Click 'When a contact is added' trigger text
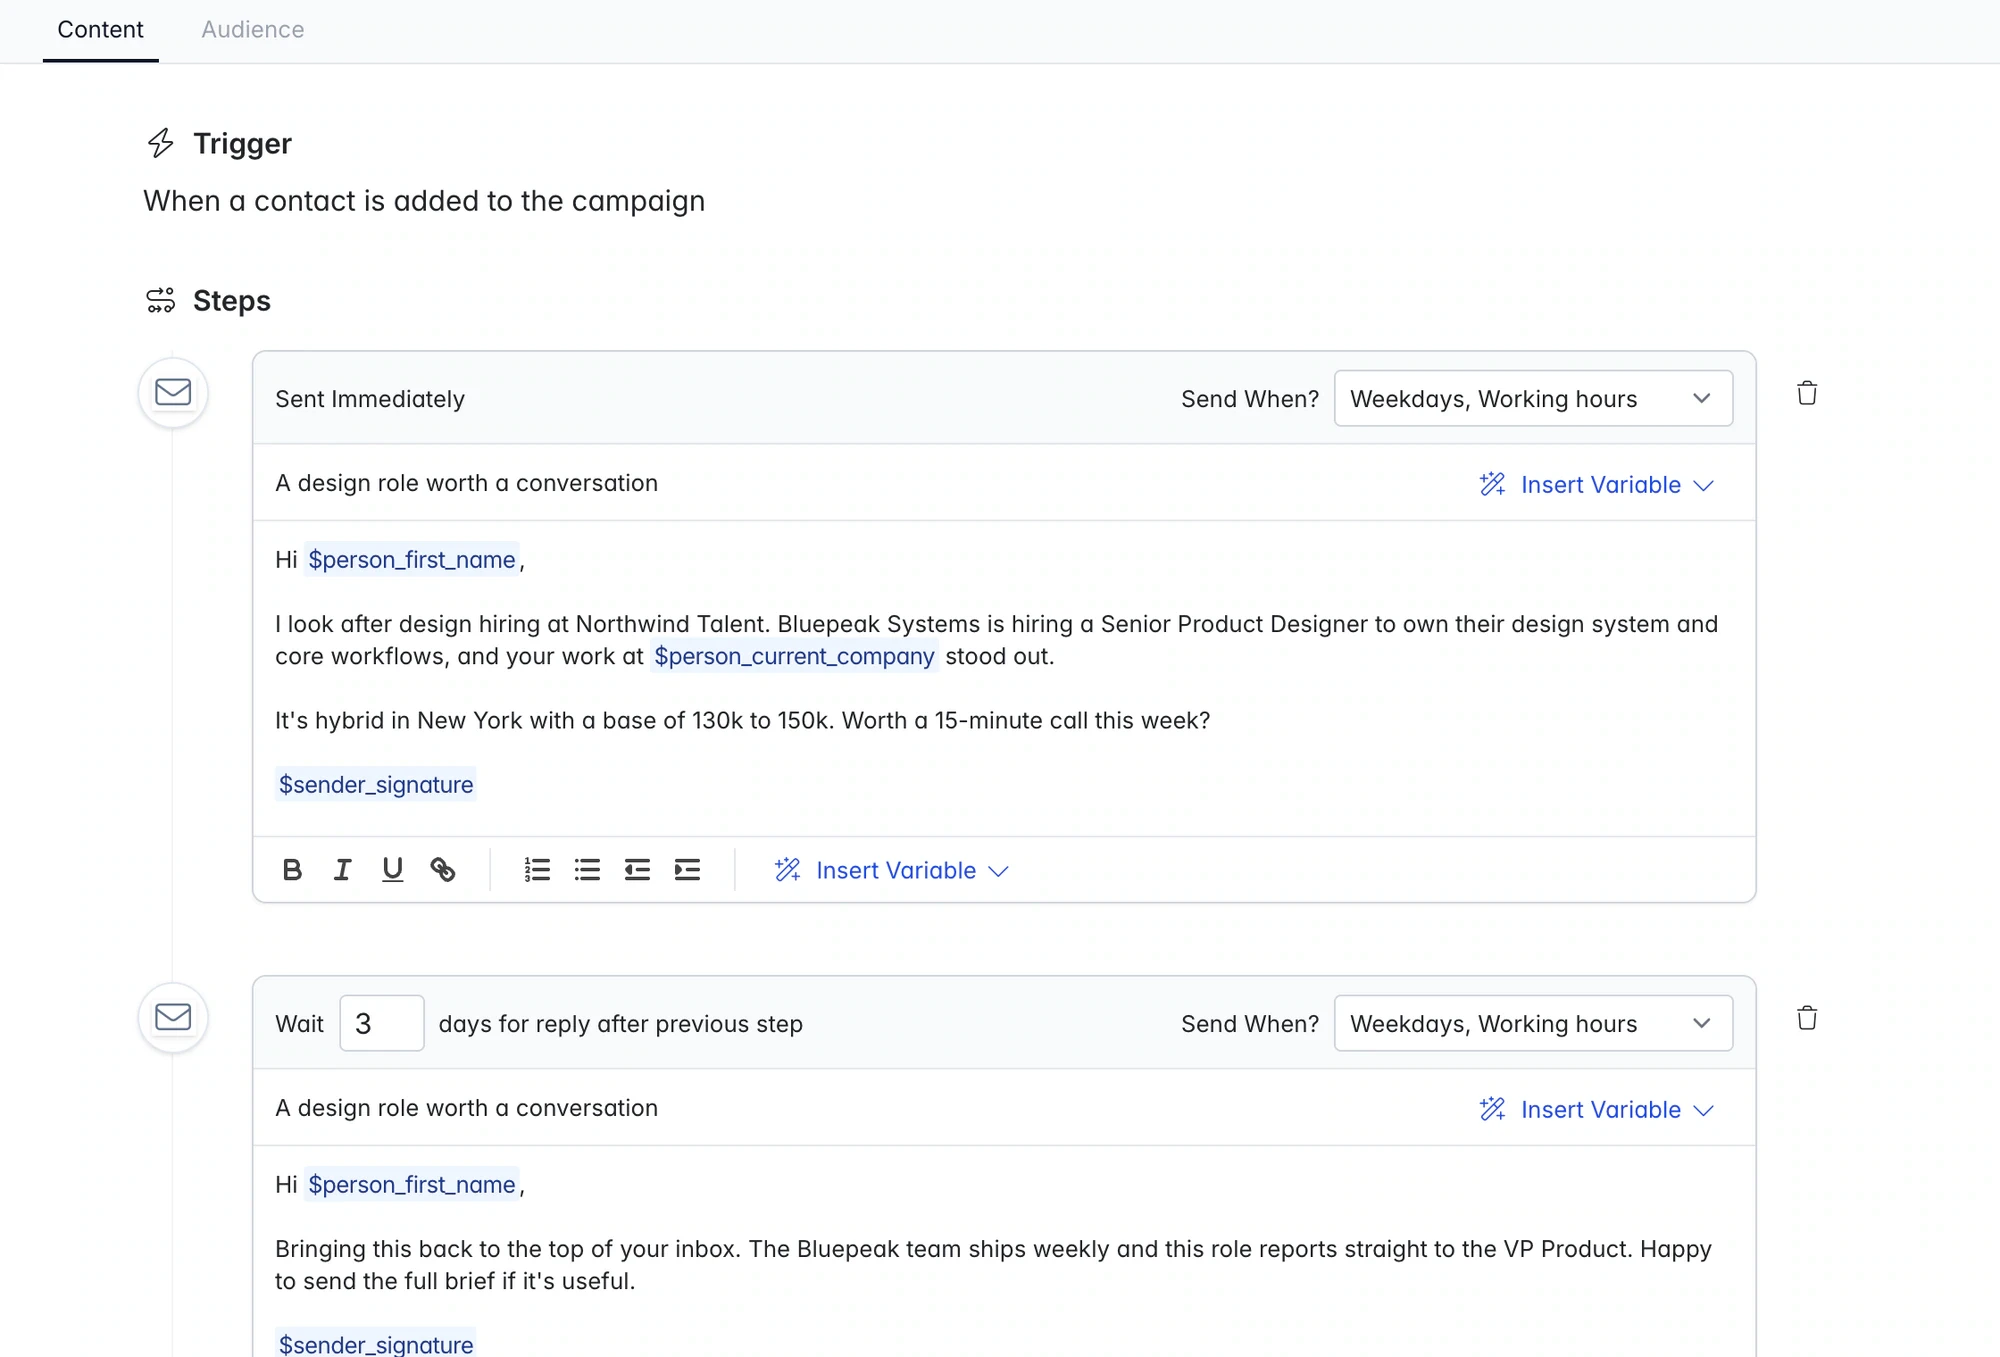Image resolution: width=2000 pixels, height=1357 pixels. [x=424, y=201]
